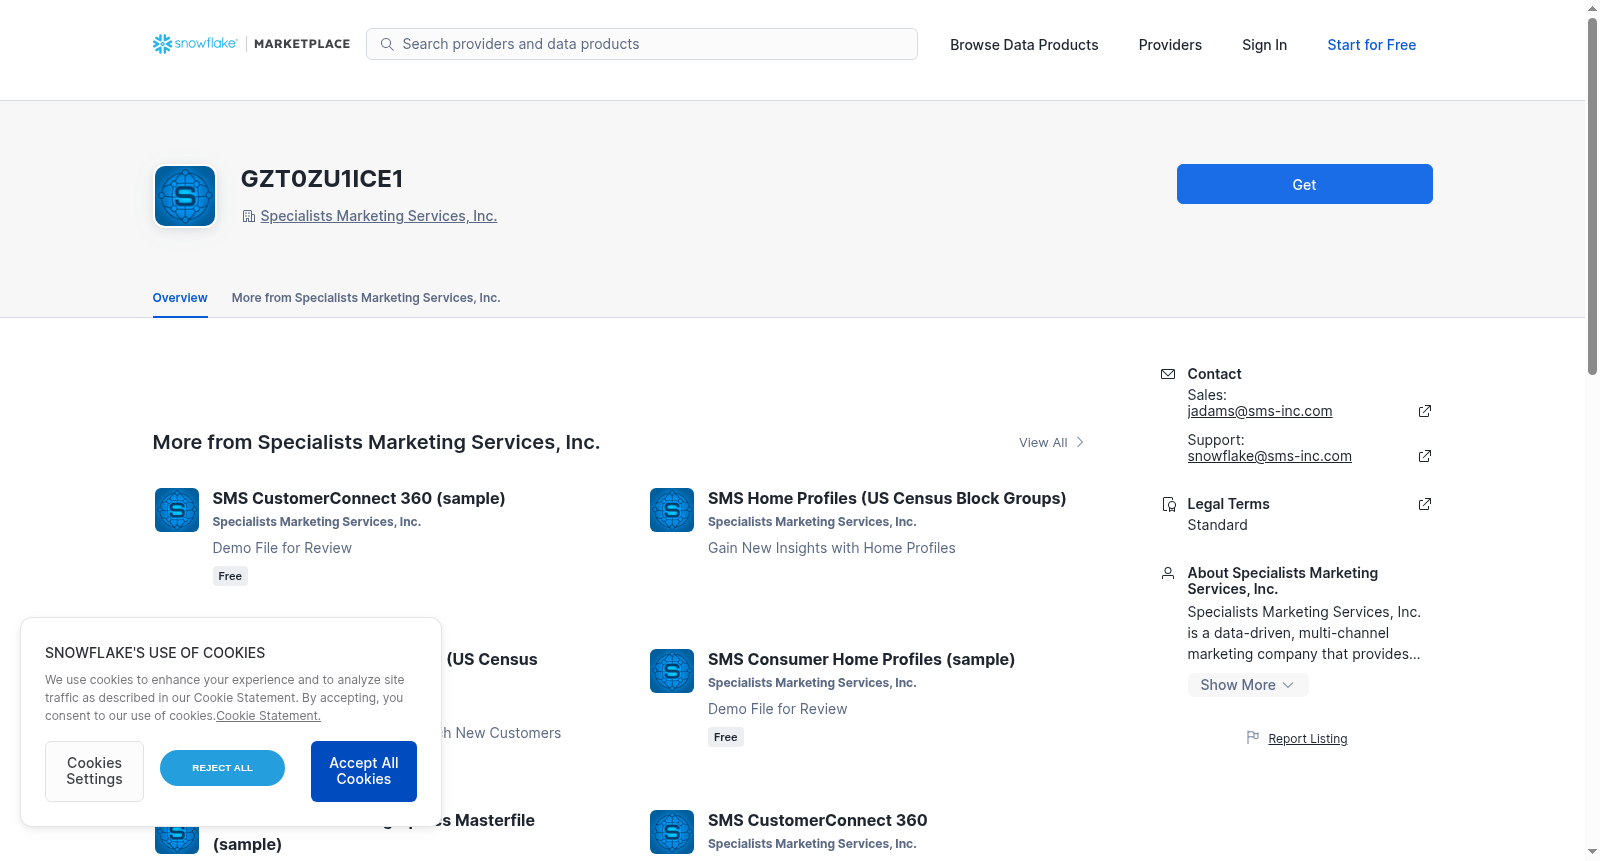Open SMS CustomerConnect 360 (sample) title
This screenshot has width=1600, height=861.
click(x=359, y=498)
